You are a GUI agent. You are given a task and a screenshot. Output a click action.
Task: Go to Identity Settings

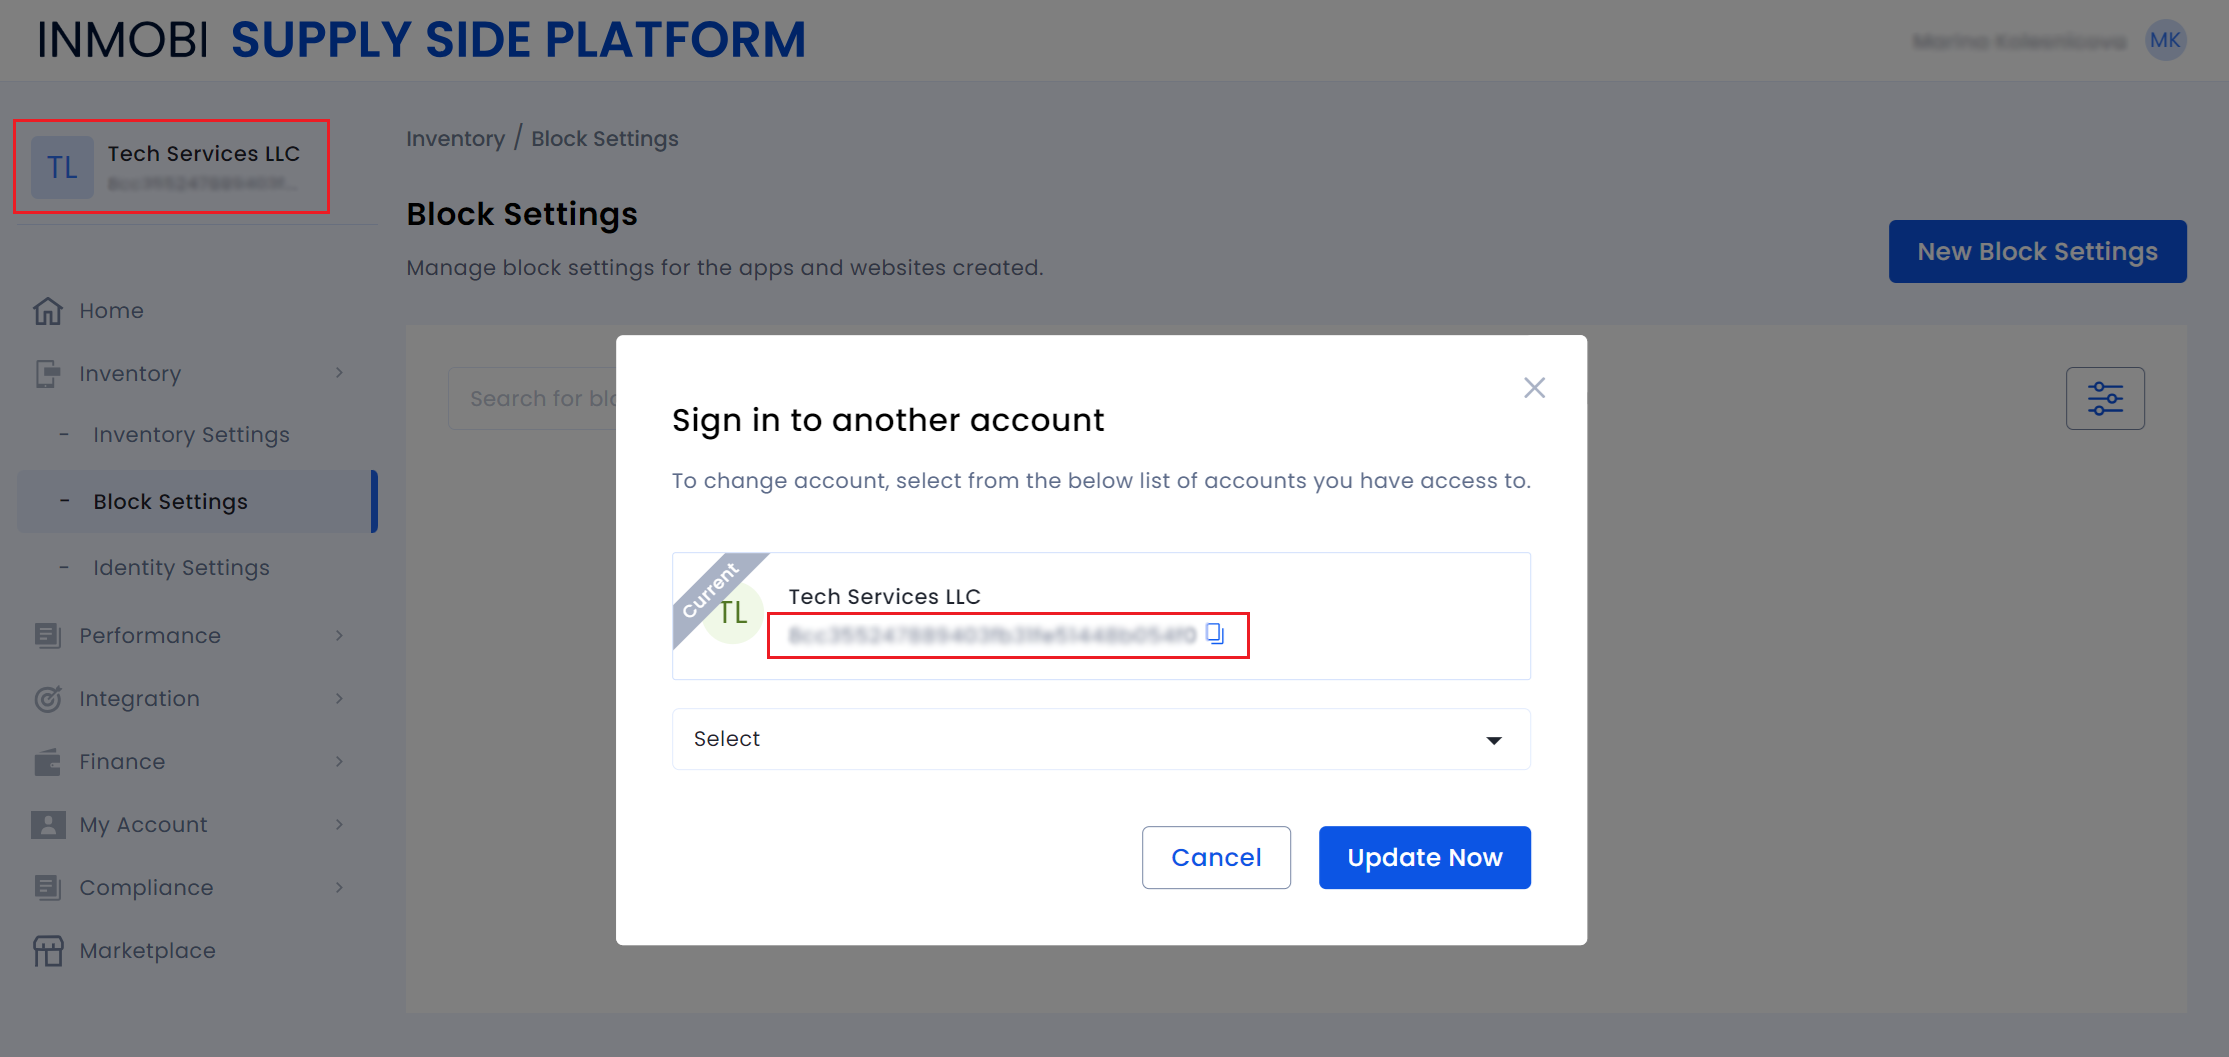point(181,568)
